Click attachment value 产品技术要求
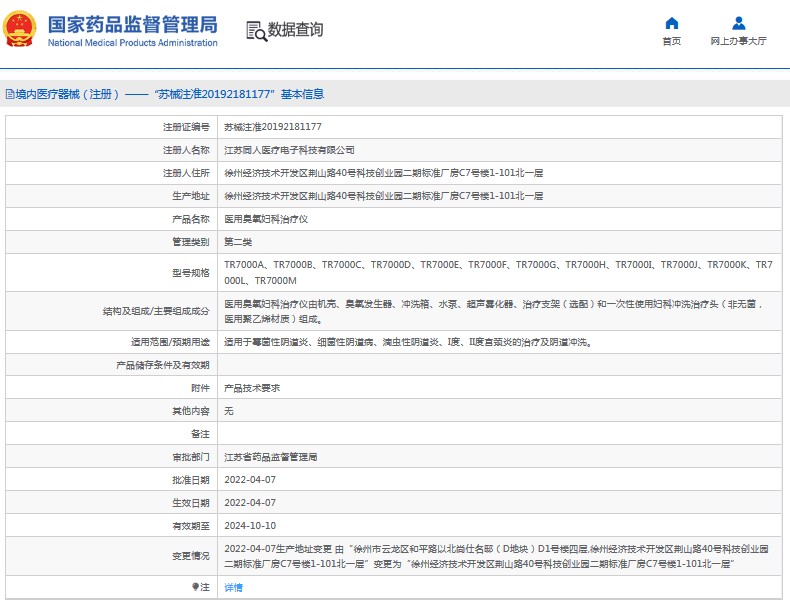The width and height of the screenshot is (790, 608). pos(252,388)
